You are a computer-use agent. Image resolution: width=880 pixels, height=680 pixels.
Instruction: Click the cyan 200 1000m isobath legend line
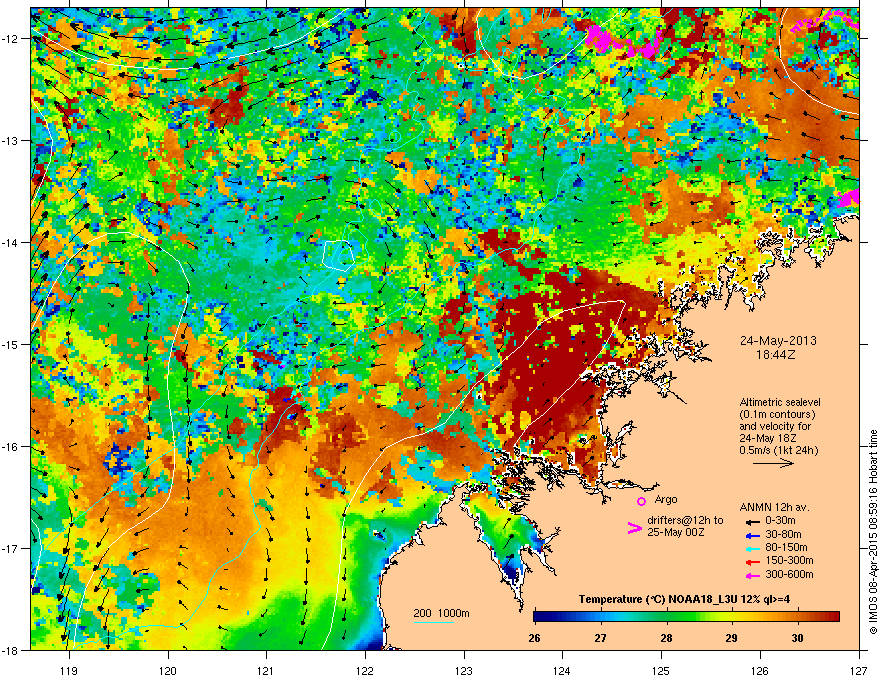[434, 622]
